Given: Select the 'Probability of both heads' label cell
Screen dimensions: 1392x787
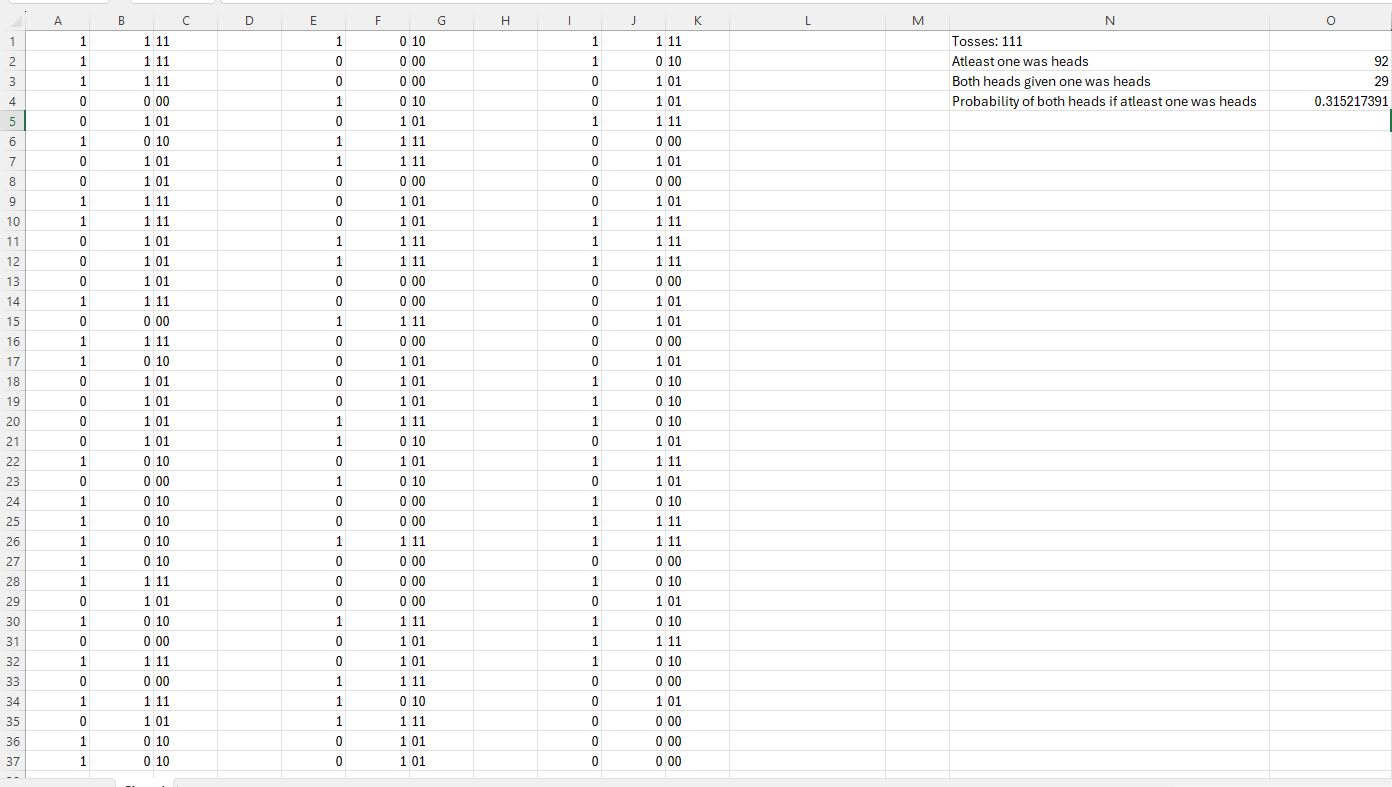Looking at the screenshot, I should (1109, 101).
